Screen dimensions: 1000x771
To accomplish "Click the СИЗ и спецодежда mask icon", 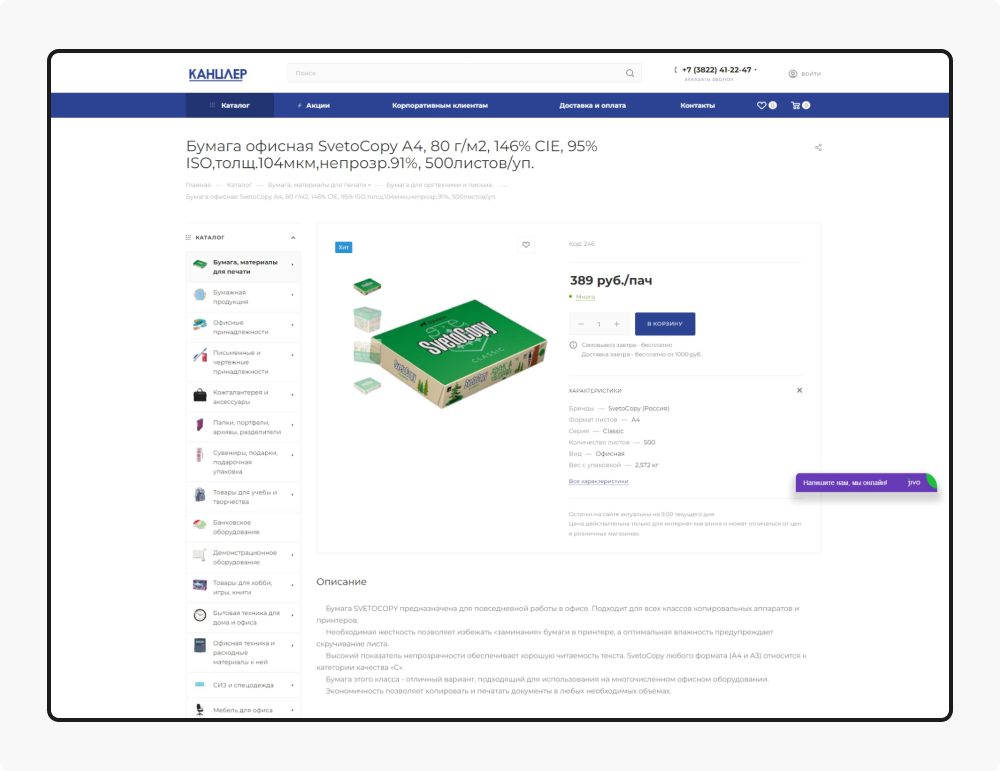I will 200,684.
